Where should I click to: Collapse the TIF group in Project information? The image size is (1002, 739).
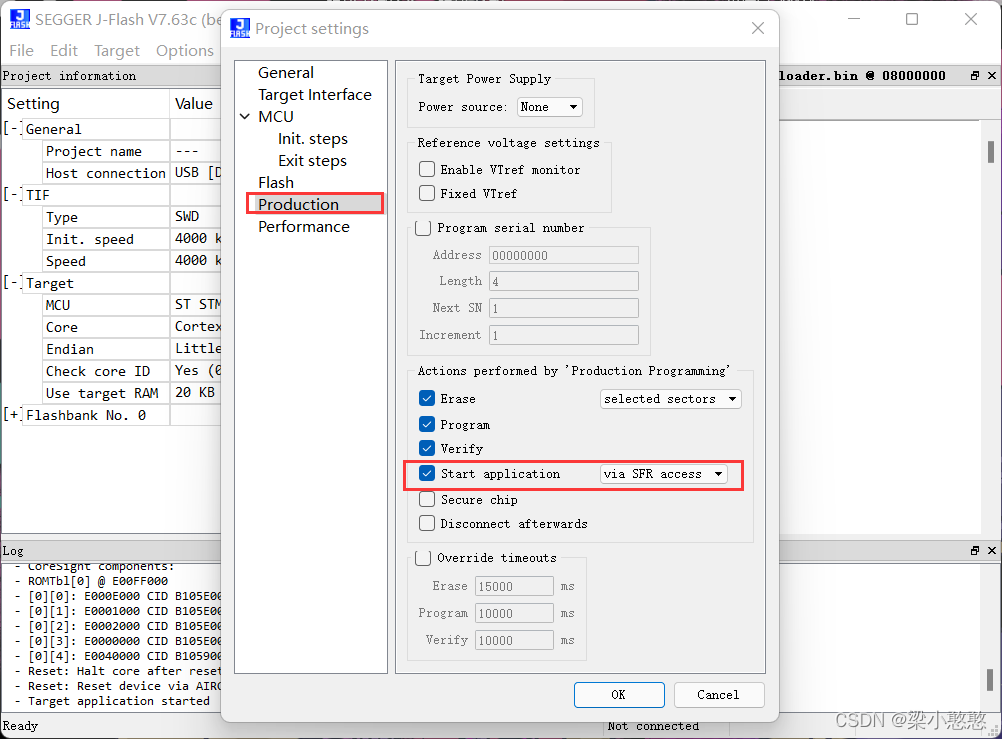11,194
